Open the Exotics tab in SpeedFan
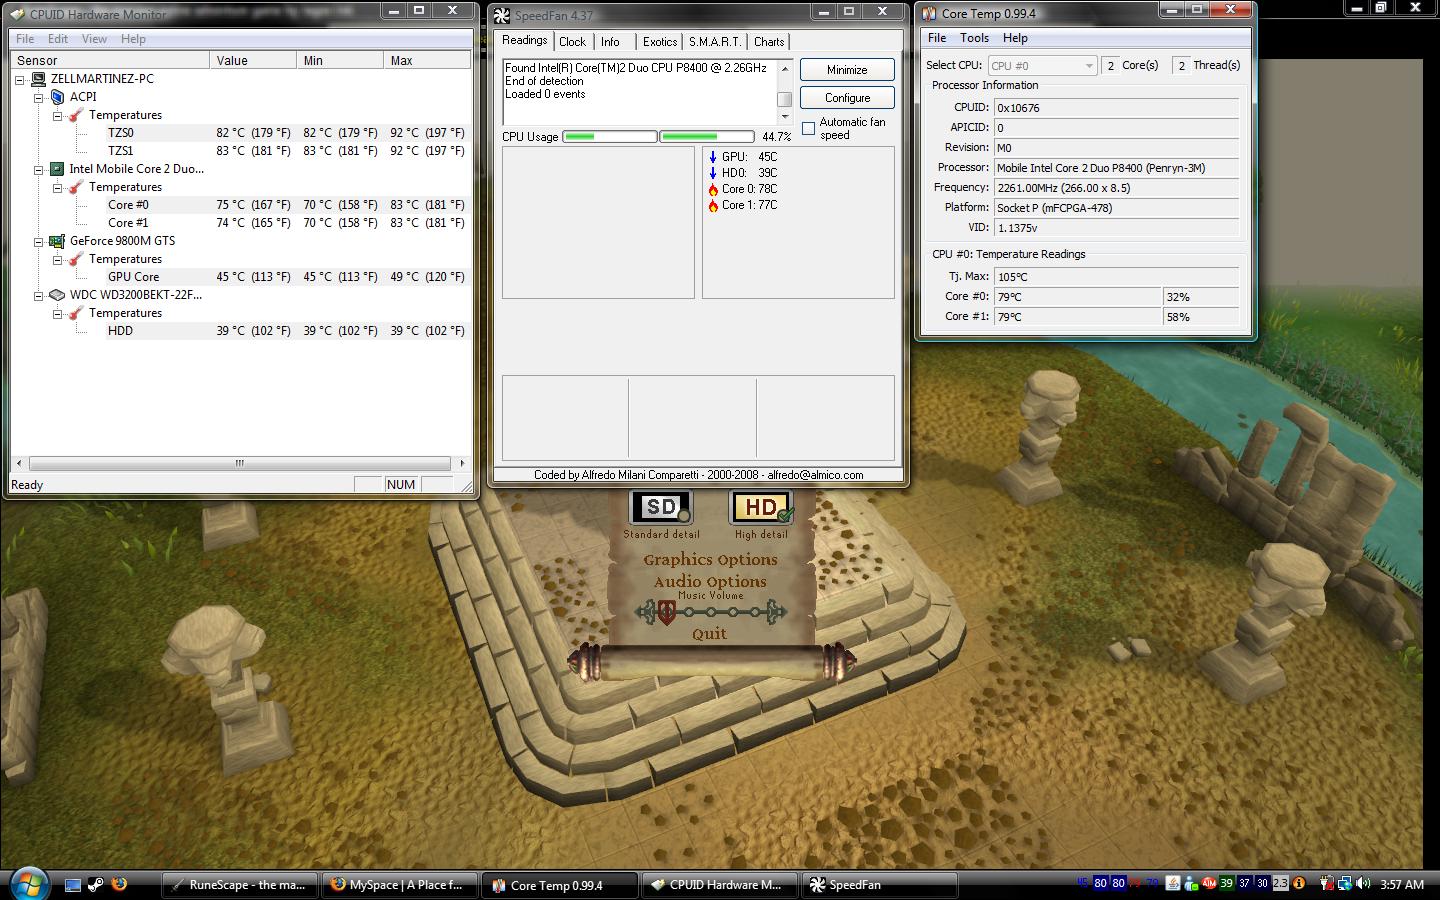Image resolution: width=1440 pixels, height=900 pixels. click(x=660, y=42)
